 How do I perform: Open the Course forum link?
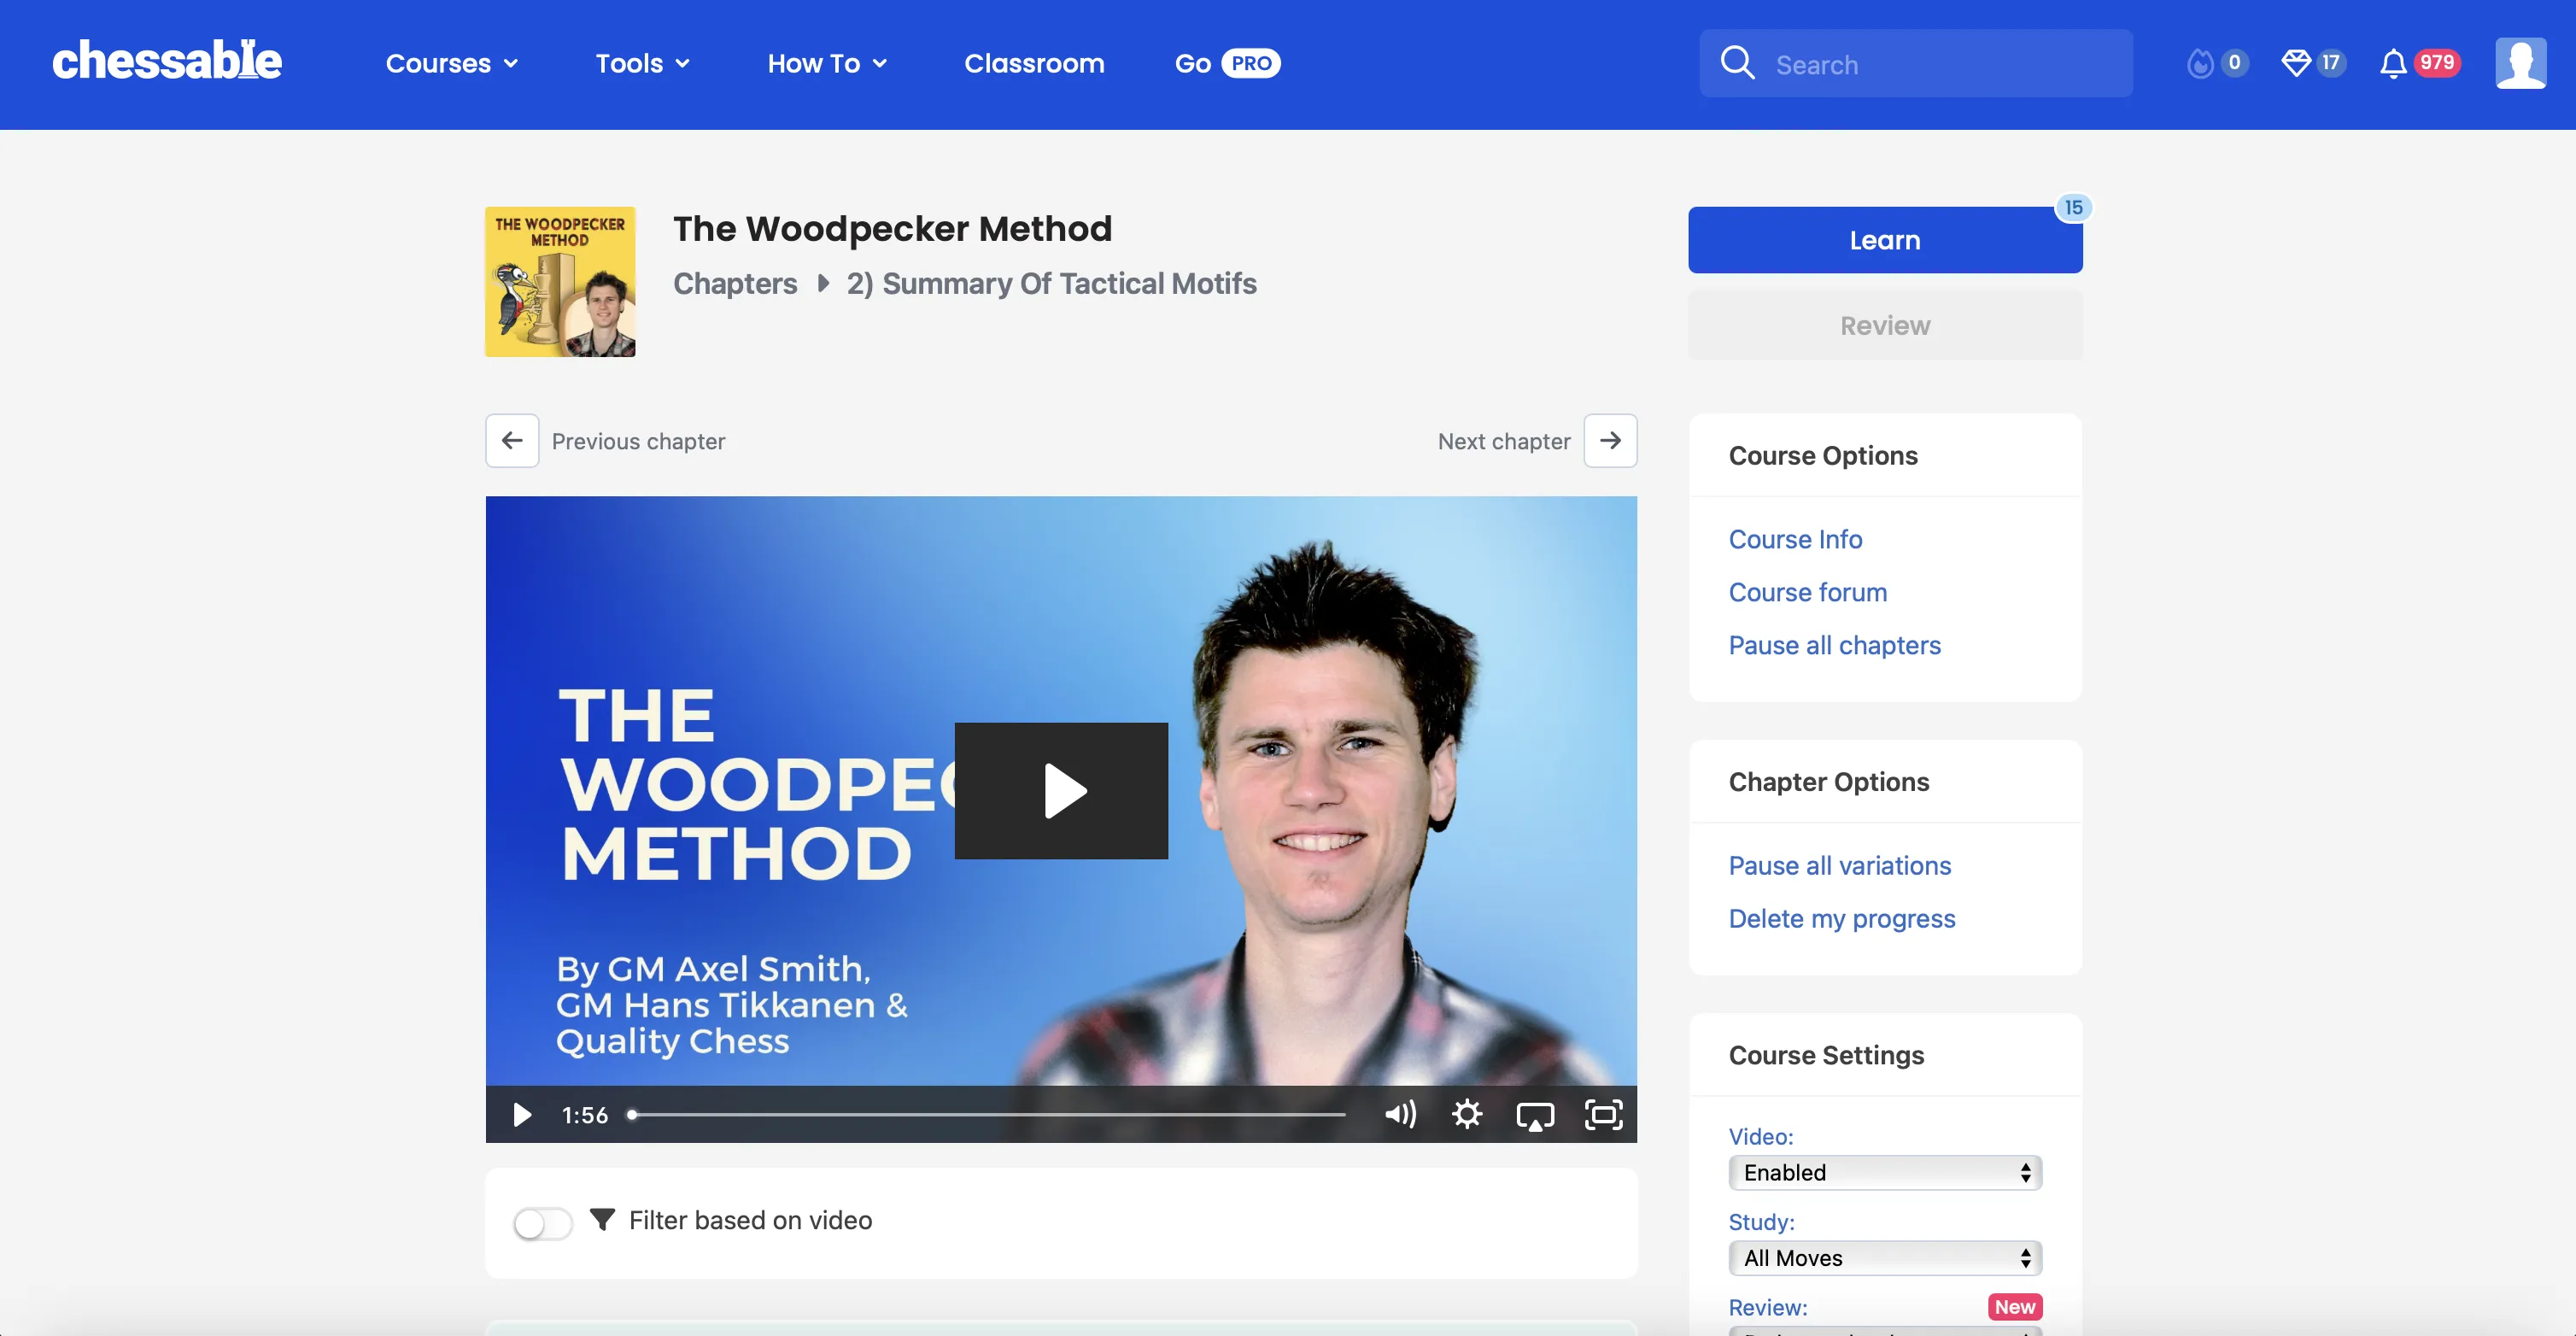(x=1807, y=592)
